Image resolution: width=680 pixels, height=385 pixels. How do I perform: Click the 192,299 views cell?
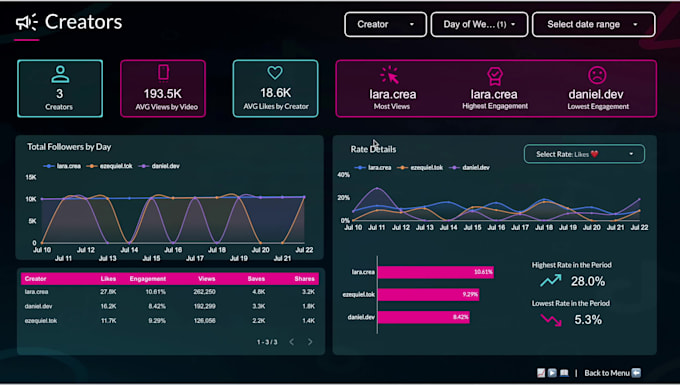click(204, 306)
